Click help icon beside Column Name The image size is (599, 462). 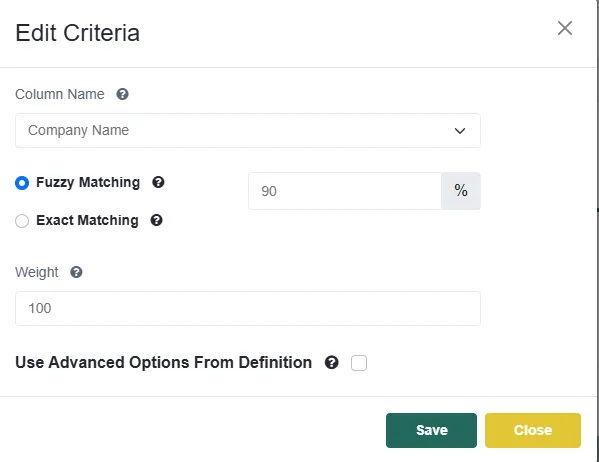(x=122, y=94)
